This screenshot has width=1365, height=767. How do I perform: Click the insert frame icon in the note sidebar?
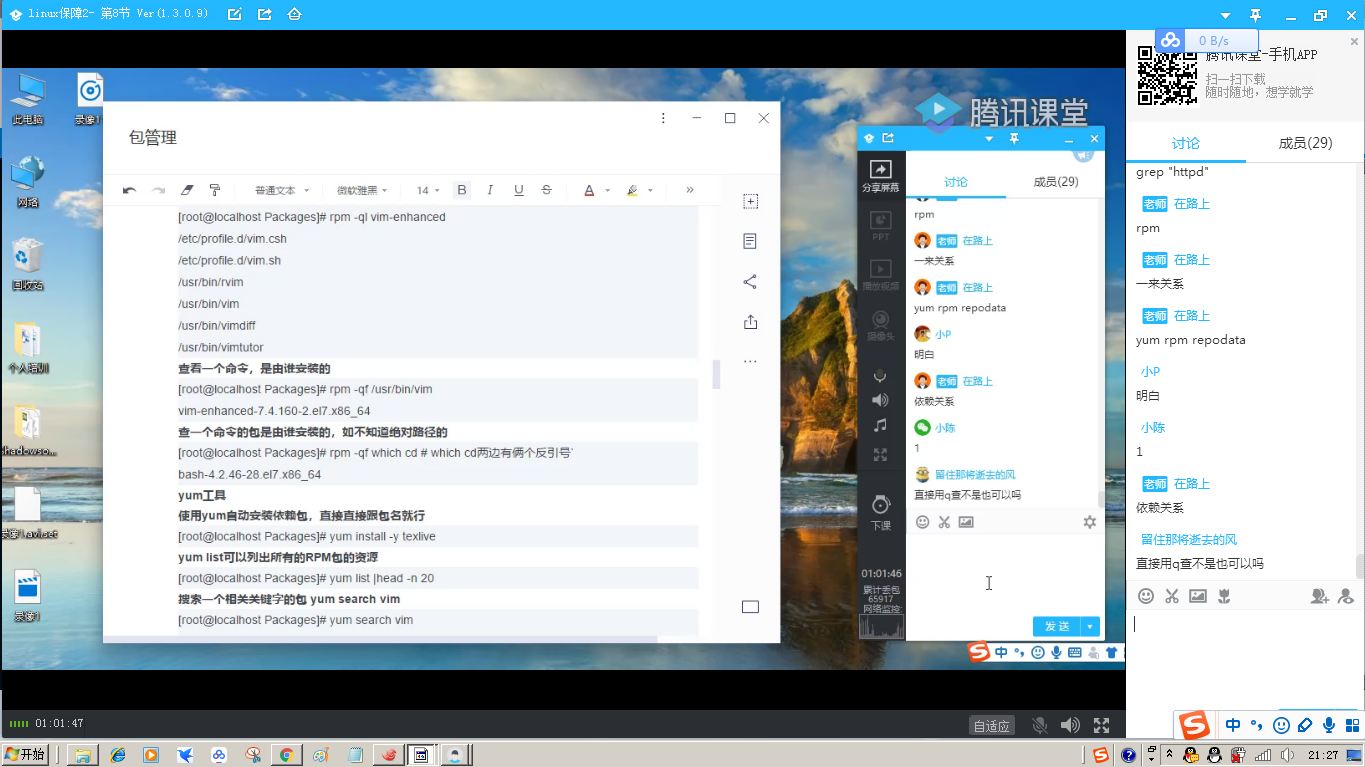750,201
